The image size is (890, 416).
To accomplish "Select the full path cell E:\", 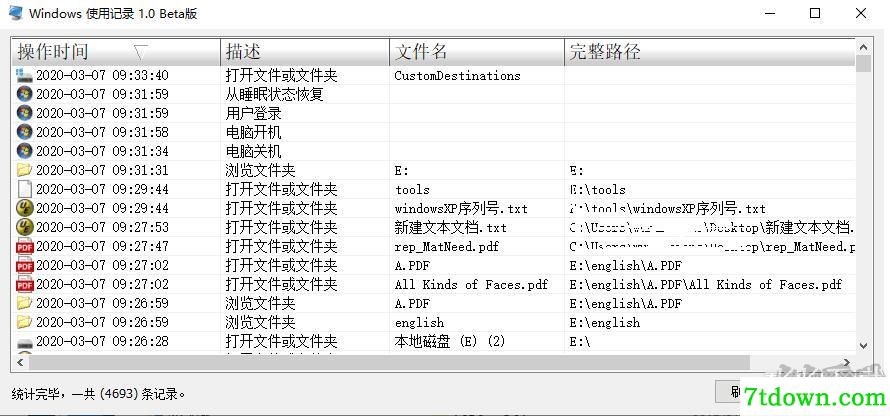I will tap(580, 342).
